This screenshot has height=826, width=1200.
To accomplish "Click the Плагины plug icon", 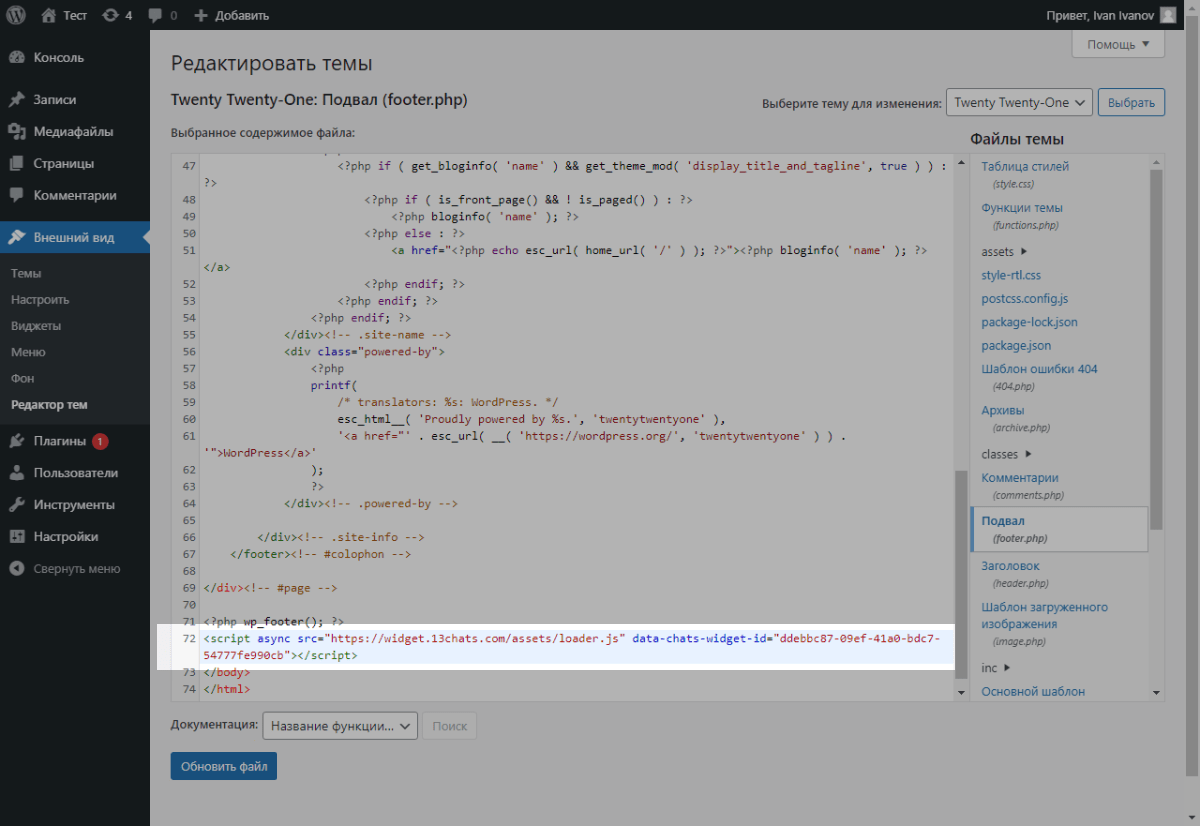I will tap(16, 441).
